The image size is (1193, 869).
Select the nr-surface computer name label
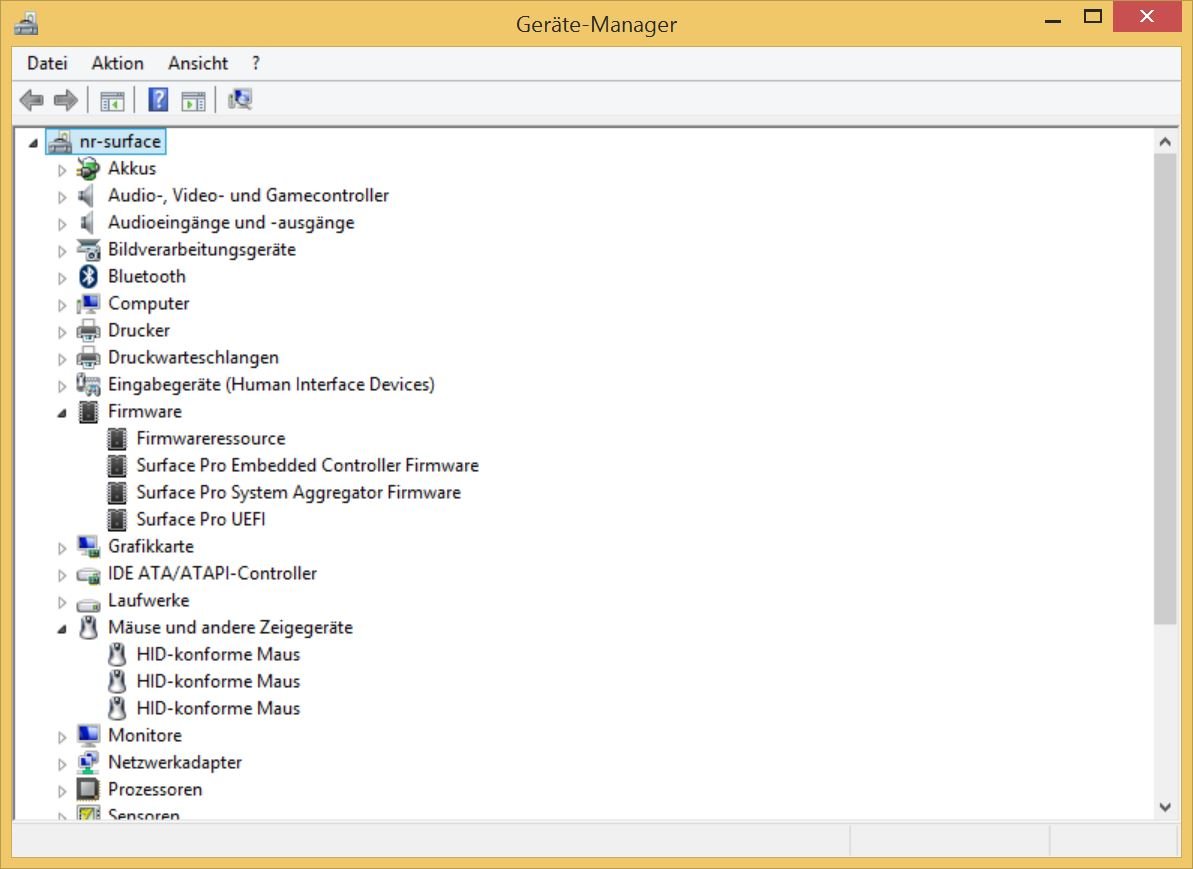coord(120,142)
